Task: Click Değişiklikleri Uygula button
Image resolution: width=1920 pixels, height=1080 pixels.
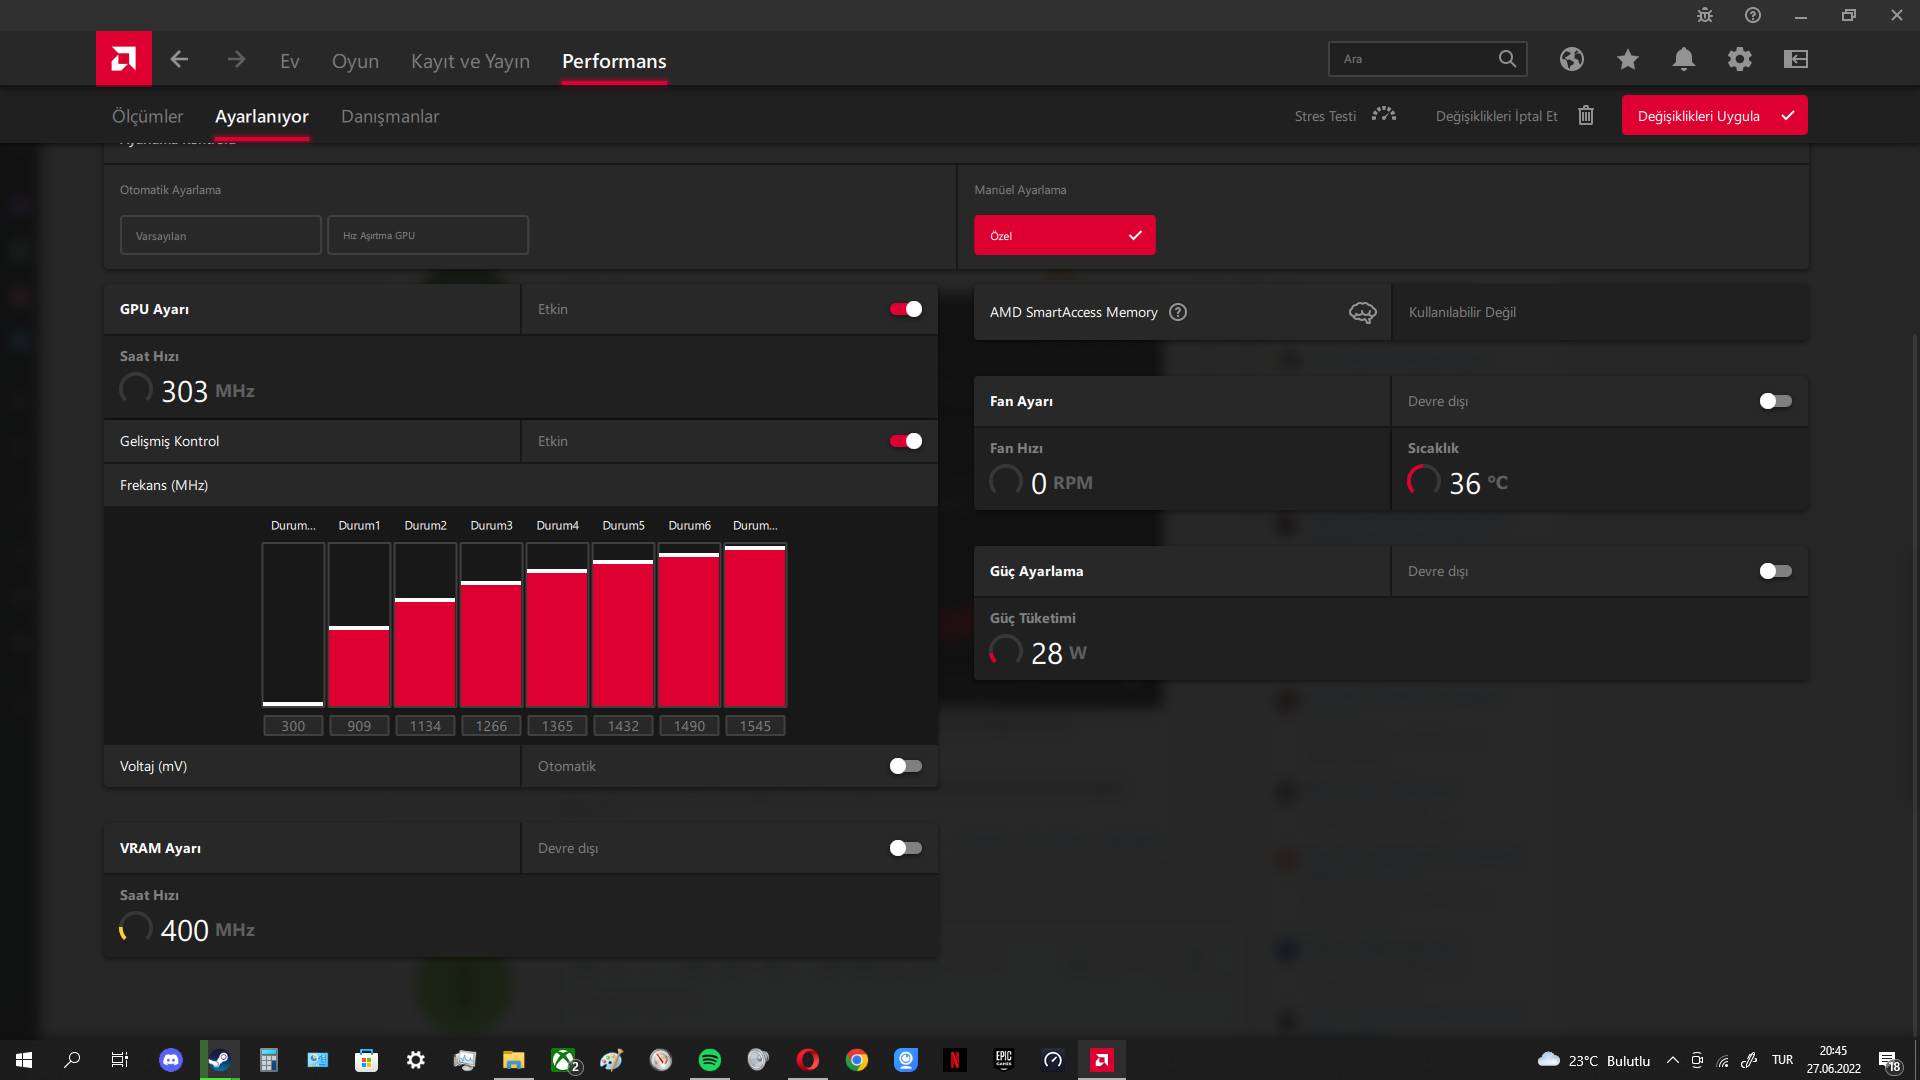Action: [x=1714, y=116]
